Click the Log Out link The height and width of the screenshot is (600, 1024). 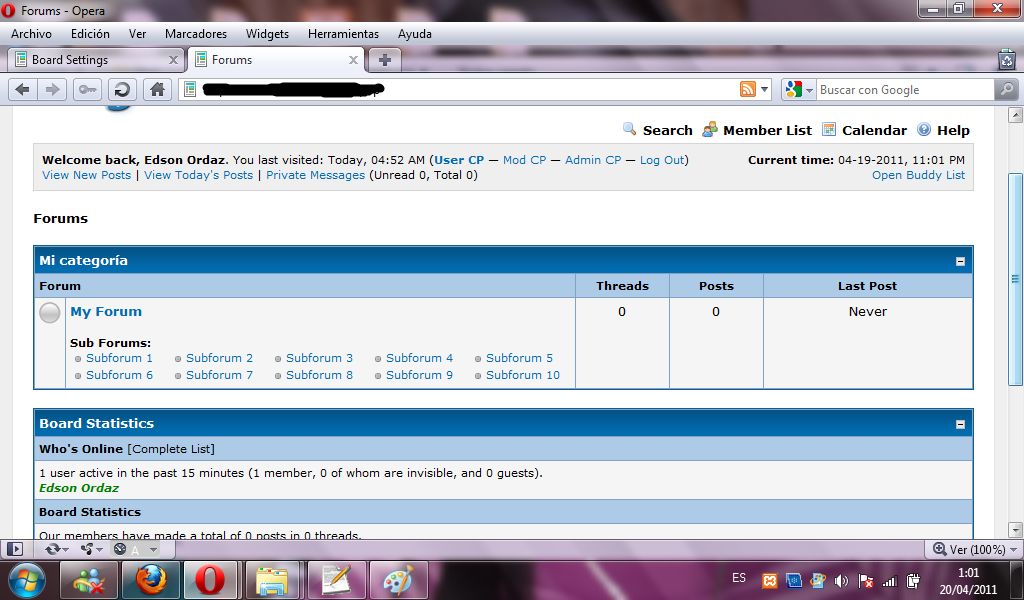(x=662, y=160)
